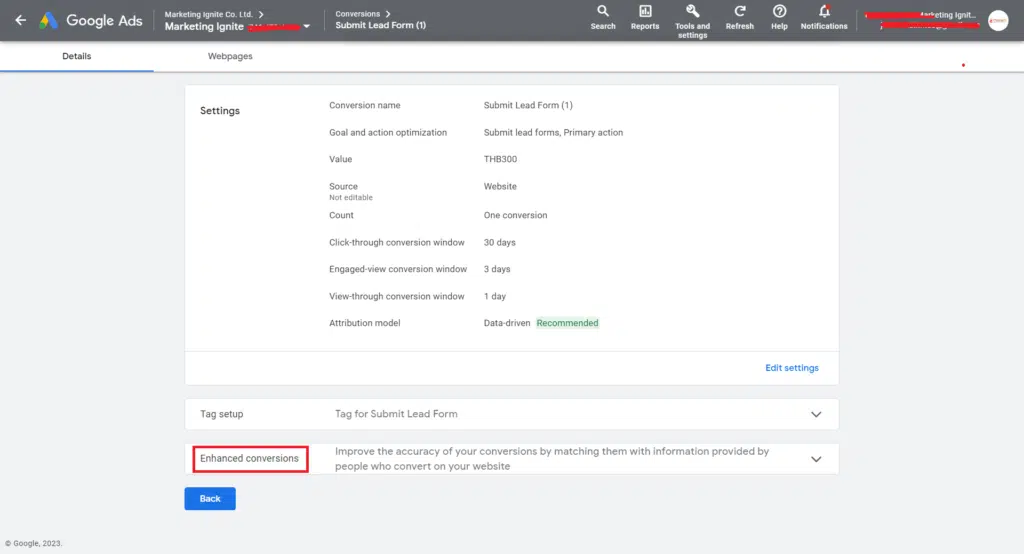Click the Google Ads logo
Screen dimensions: 1024x554
click(x=49, y=20)
